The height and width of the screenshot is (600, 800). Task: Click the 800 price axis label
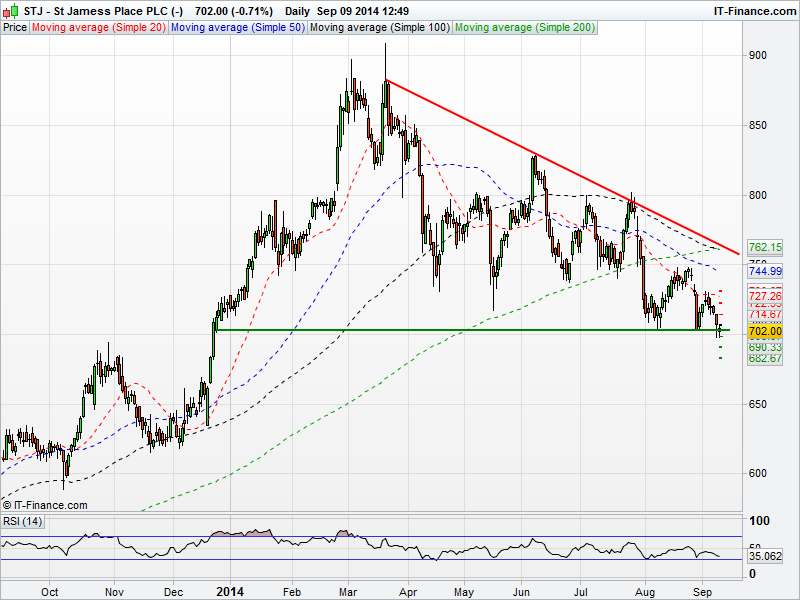[x=758, y=195]
